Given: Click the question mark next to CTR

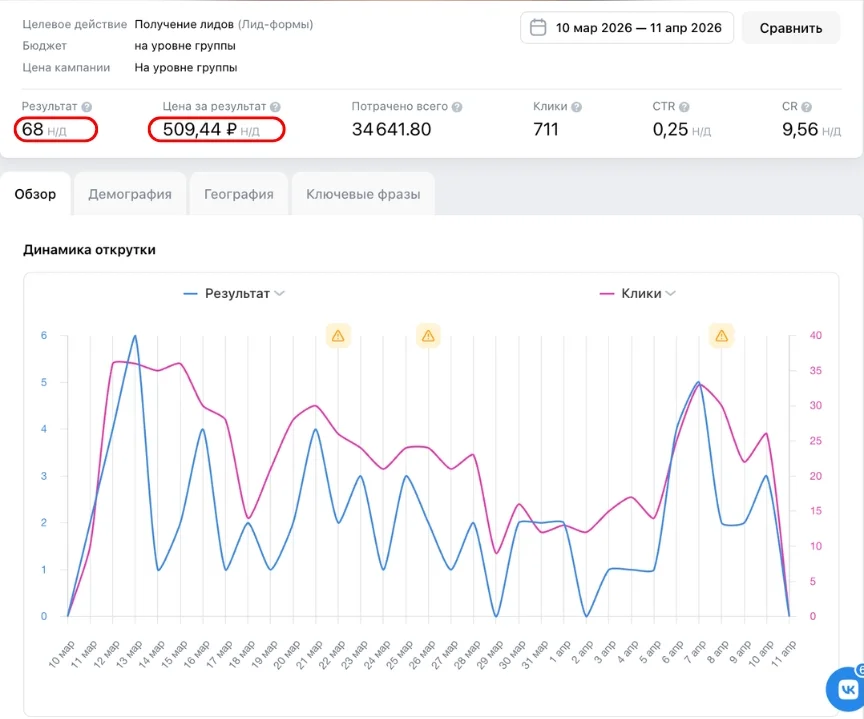Looking at the screenshot, I should coord(684,107).
